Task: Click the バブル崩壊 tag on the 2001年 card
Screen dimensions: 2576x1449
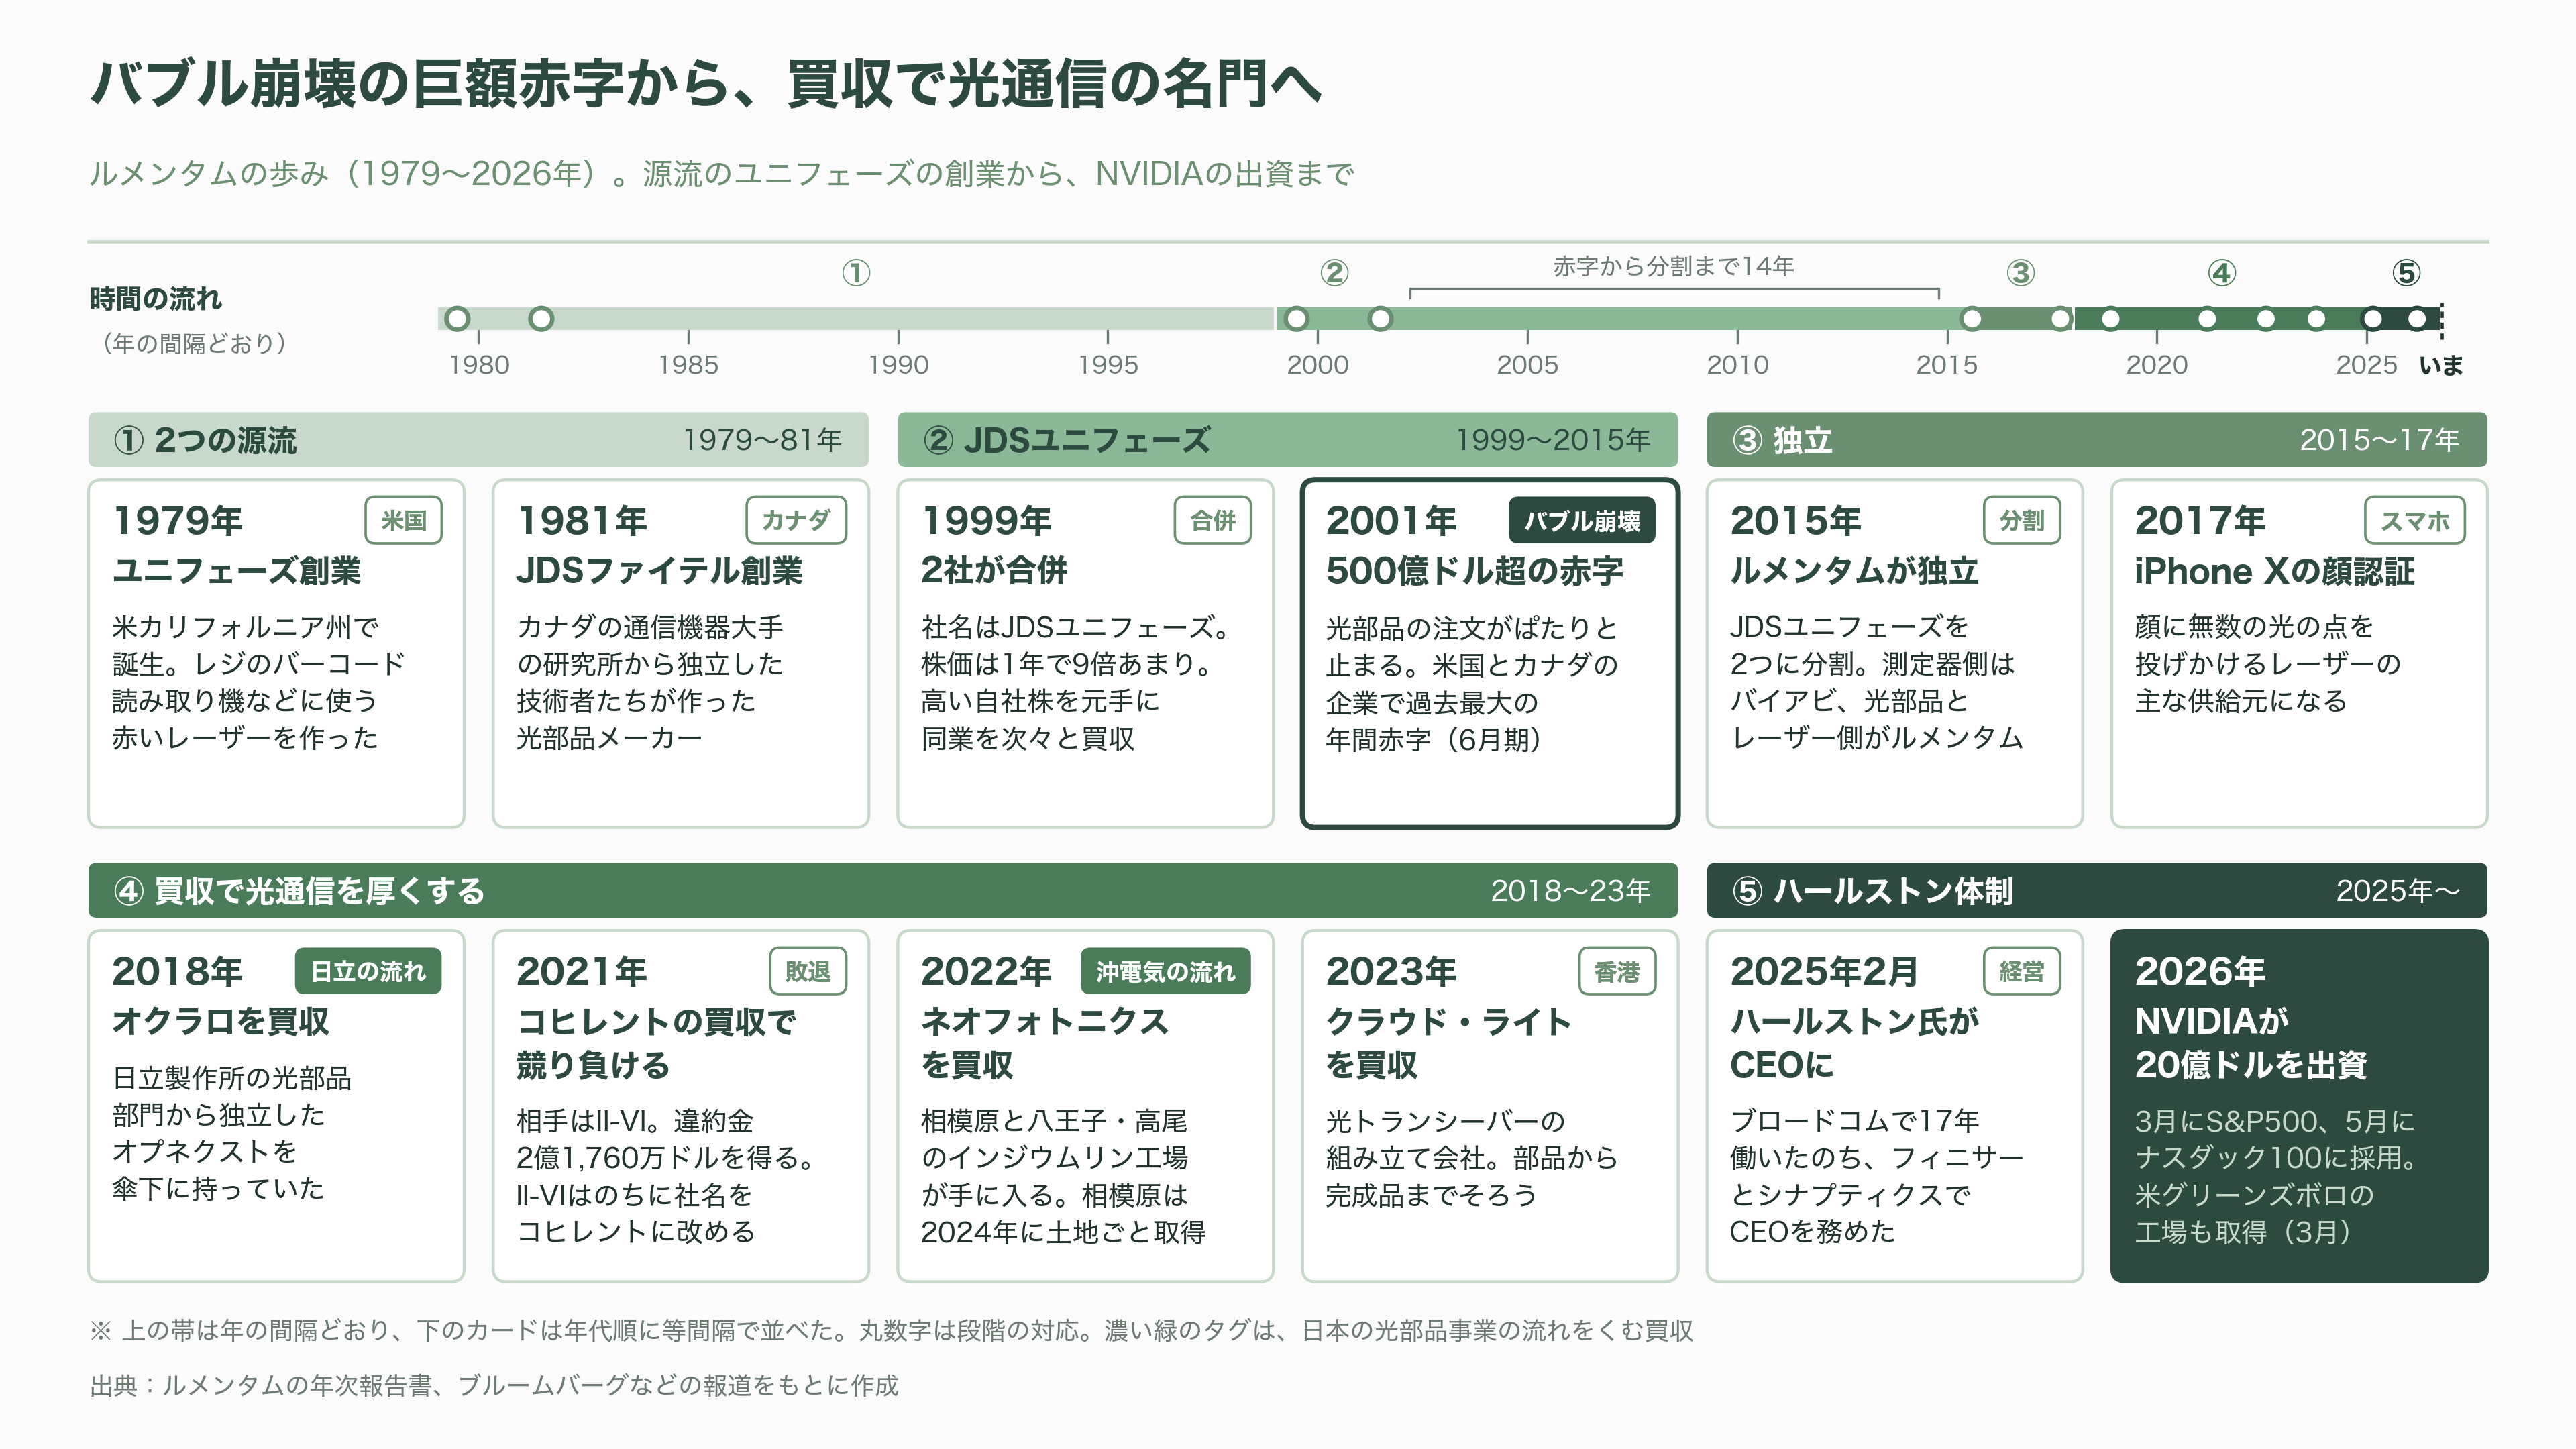Action: click(x=1581, y=520)
